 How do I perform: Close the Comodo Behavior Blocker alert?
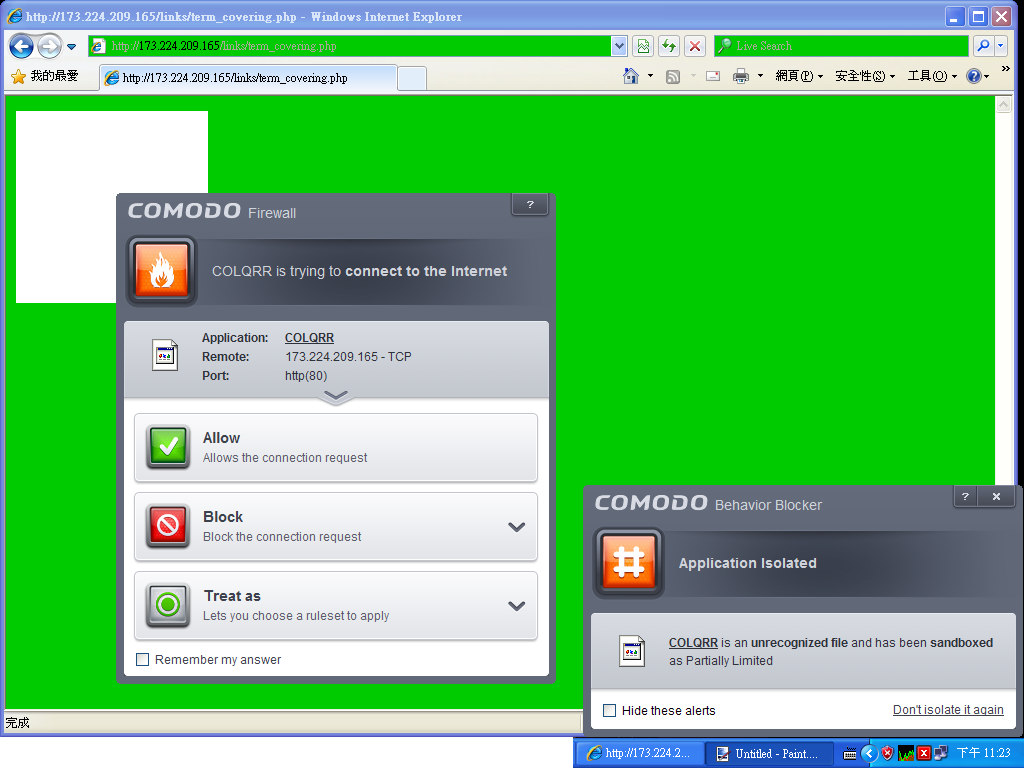coord(997,496)
